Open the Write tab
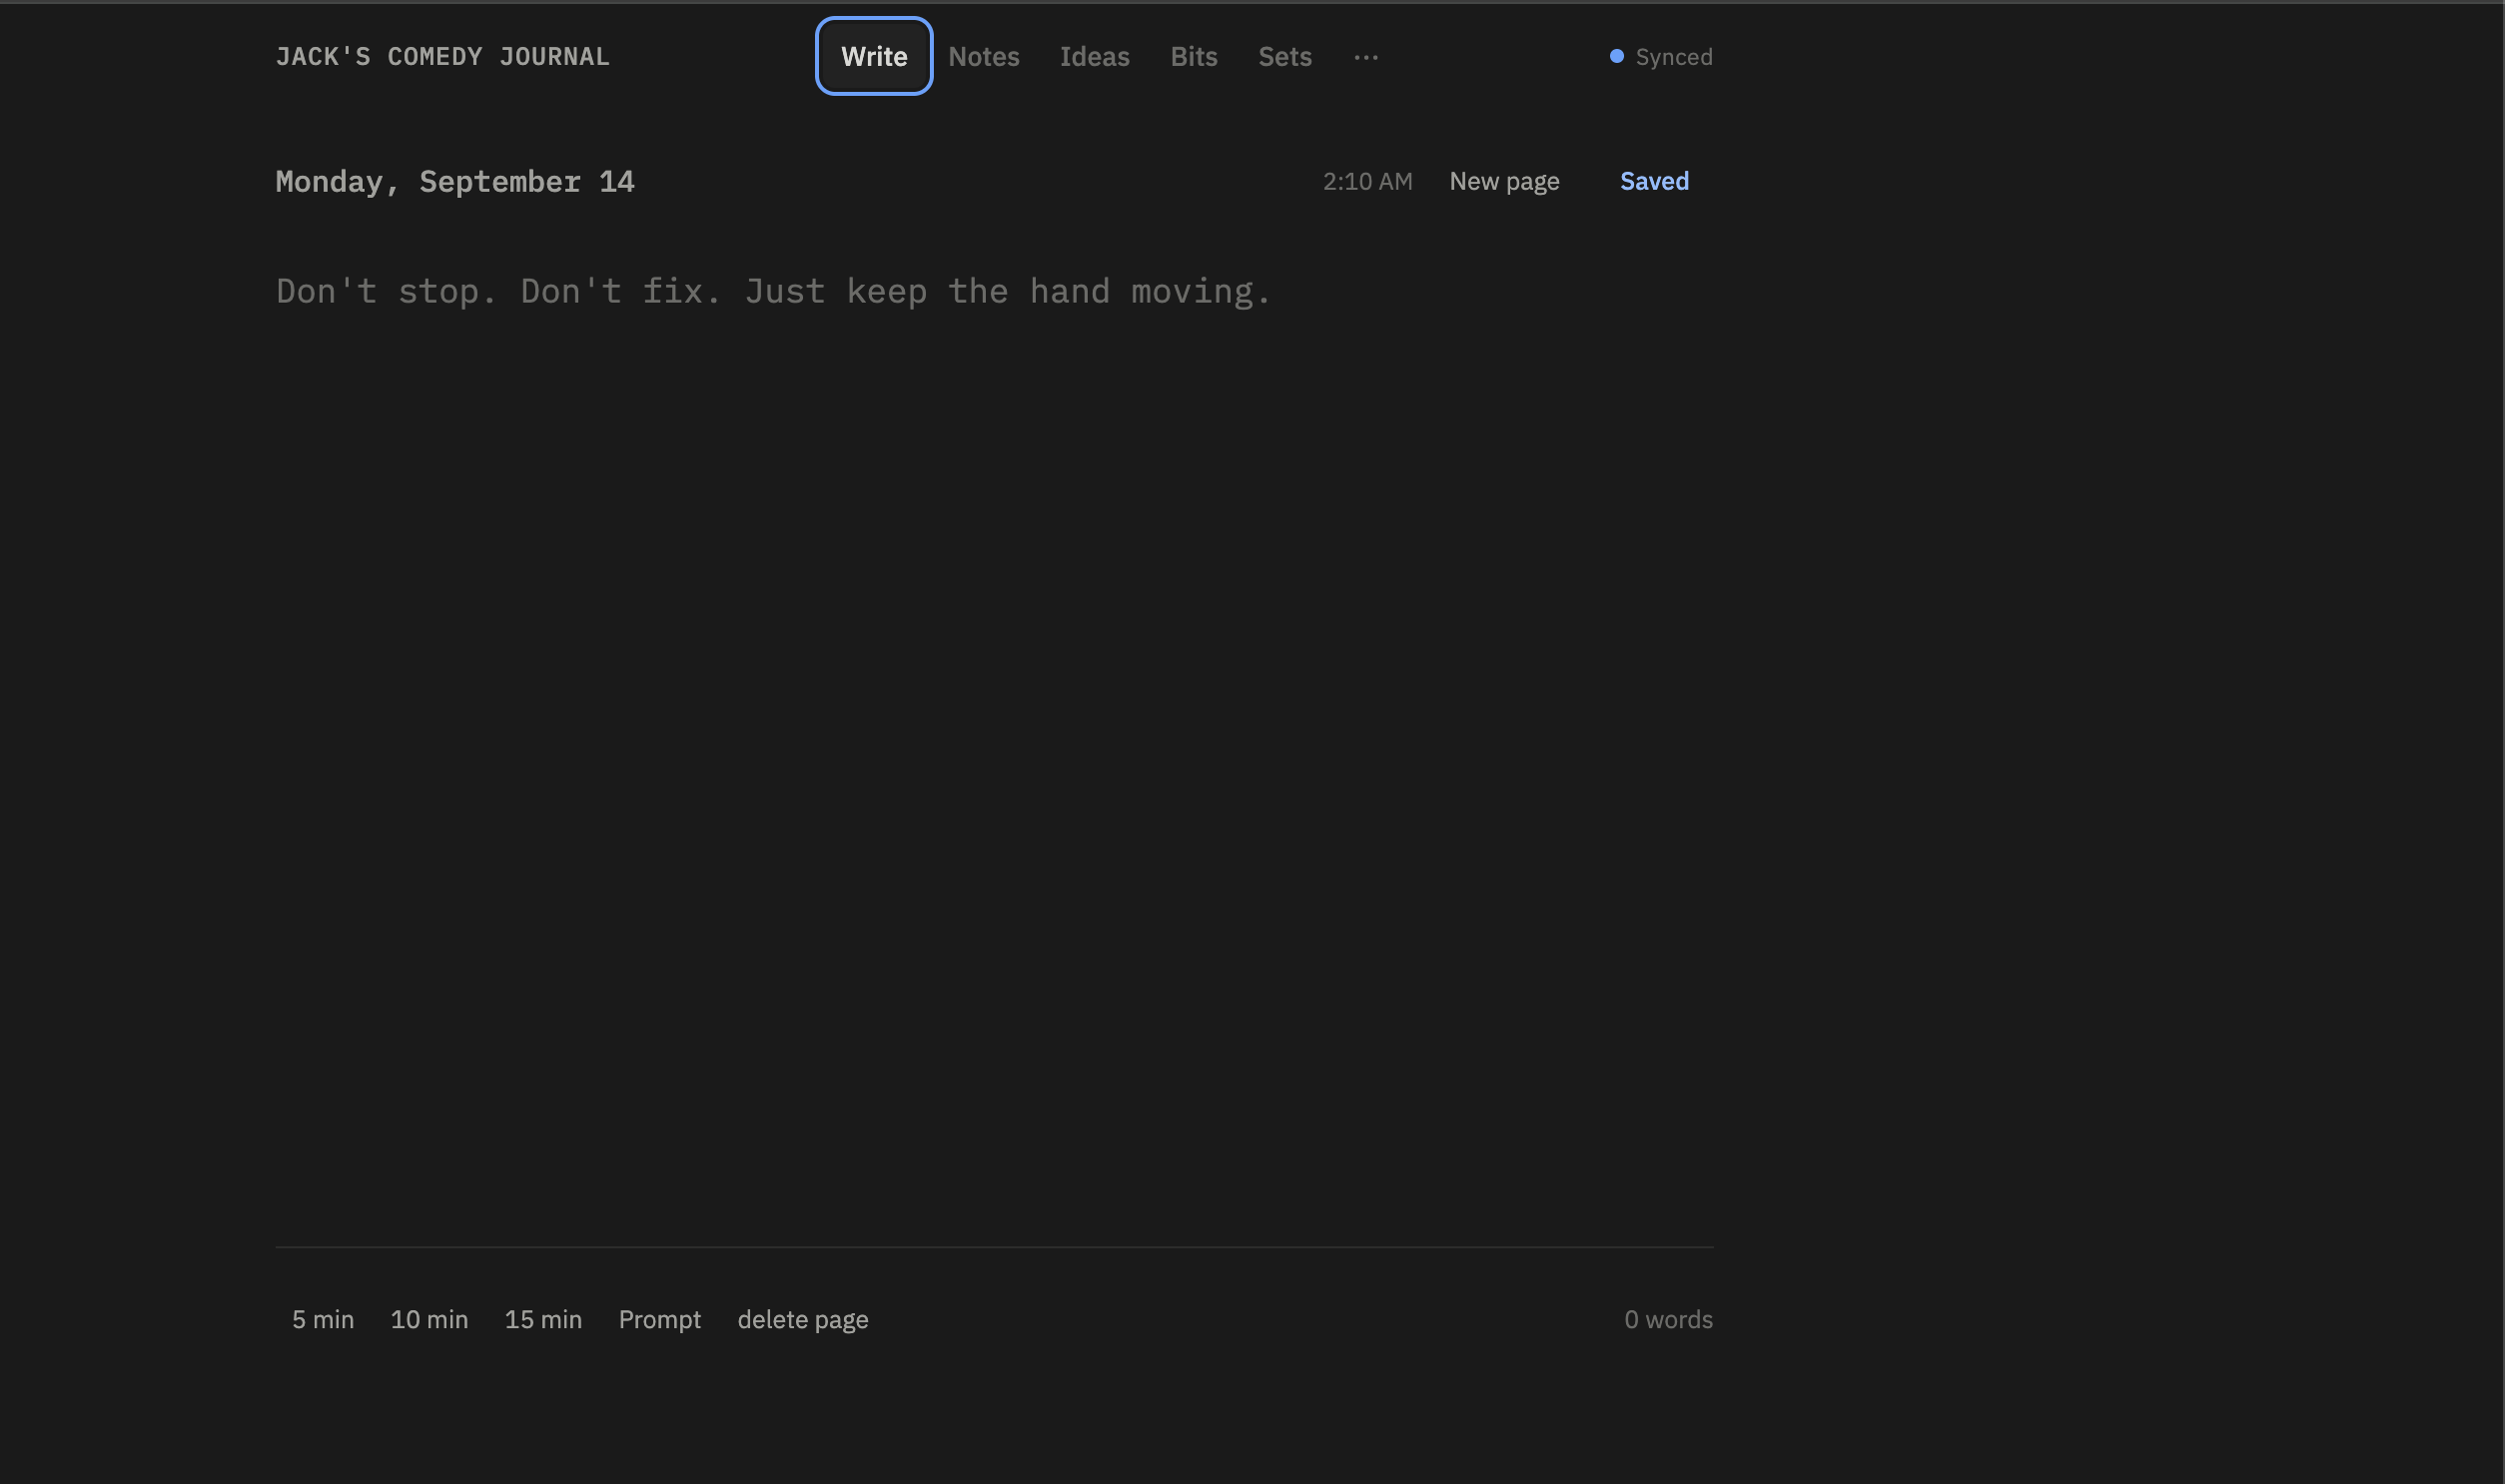This screenshot has height=1484, width=2505. tap(874, 56)
